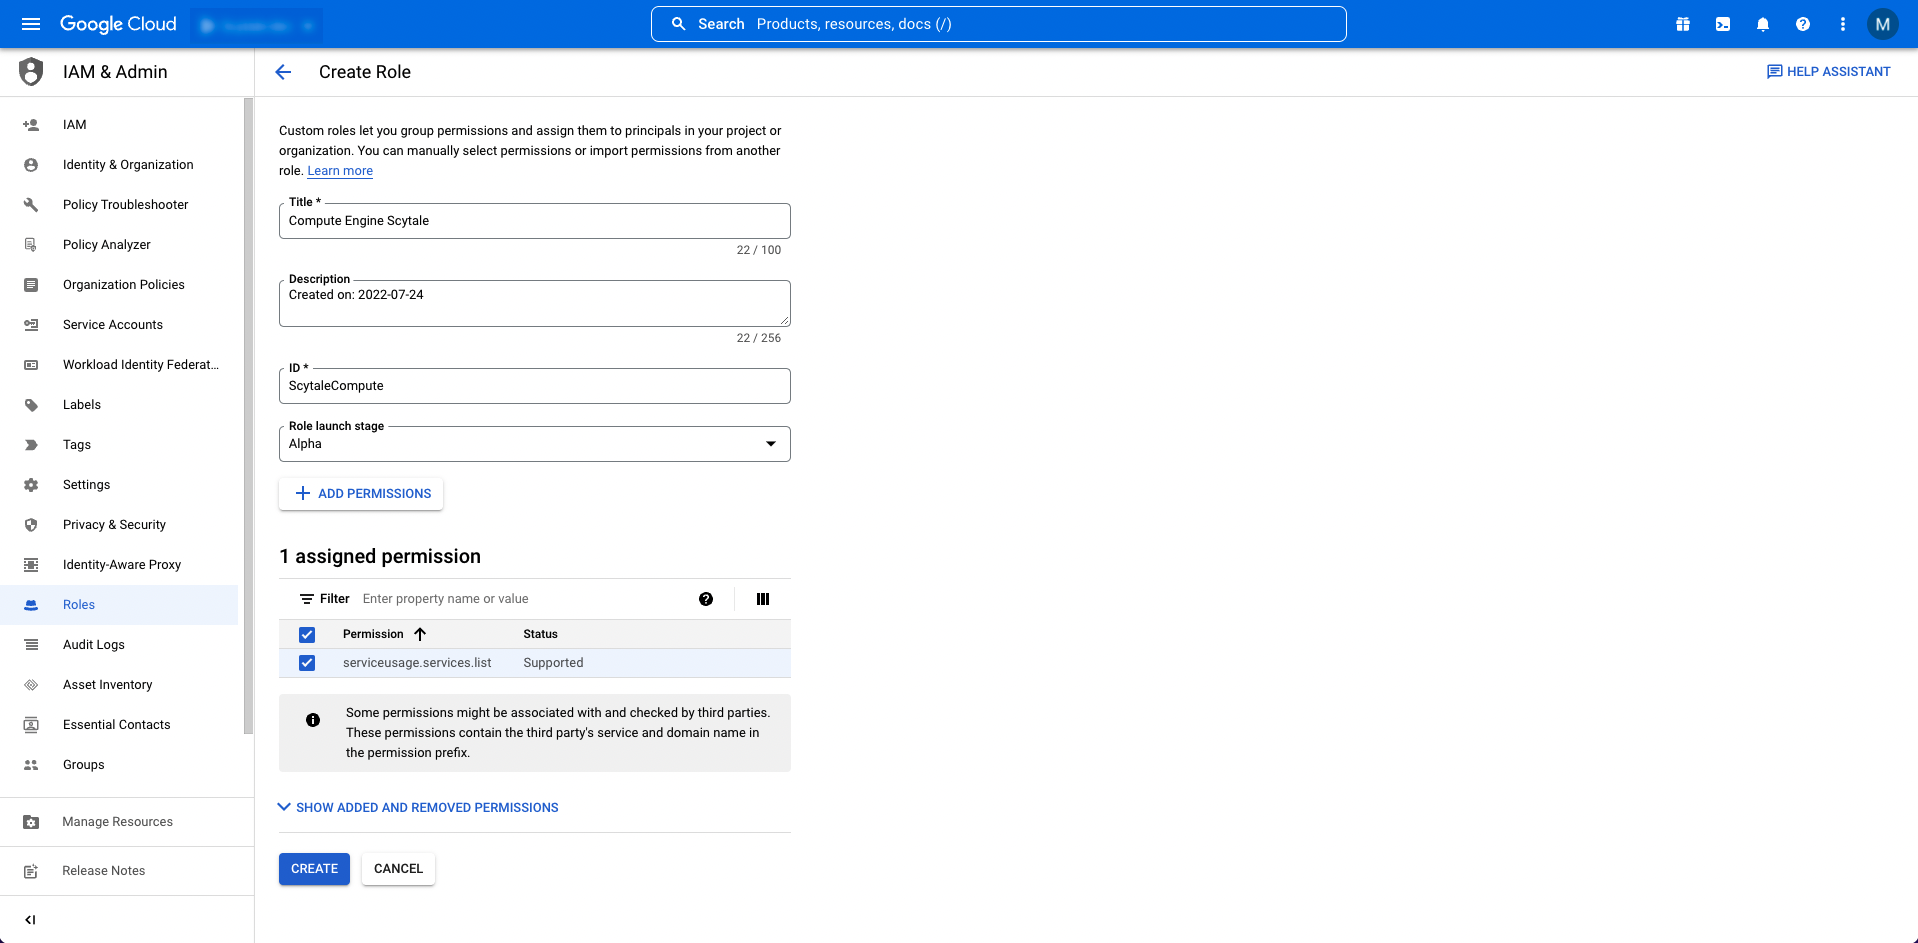Screen dimensions: 1918x943
Task: Click the Description text area
Action: tap(535, 303)
